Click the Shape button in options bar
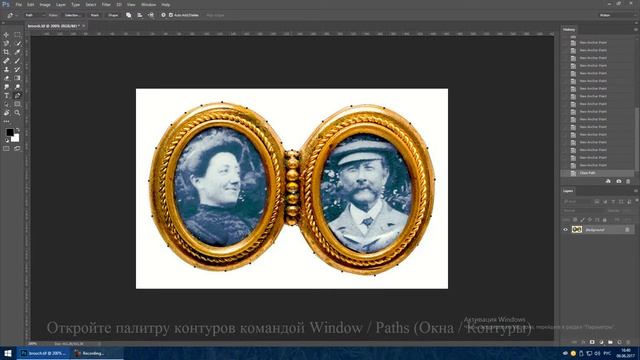This screenshot has height=360, width=640. [113, 15]
